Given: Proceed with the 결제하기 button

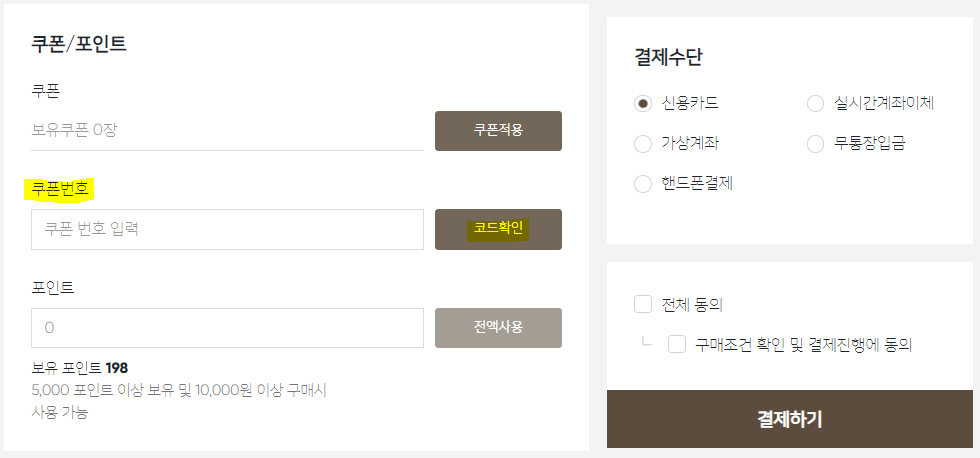Looking at the screenshot, I should (789, 419).
